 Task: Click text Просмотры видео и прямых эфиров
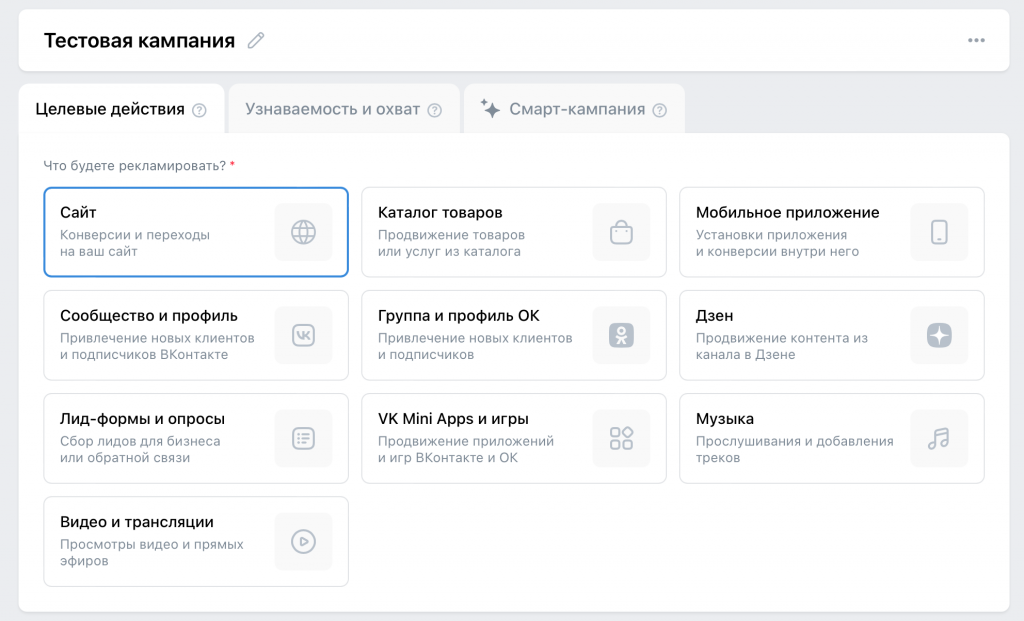click(152, 552)
